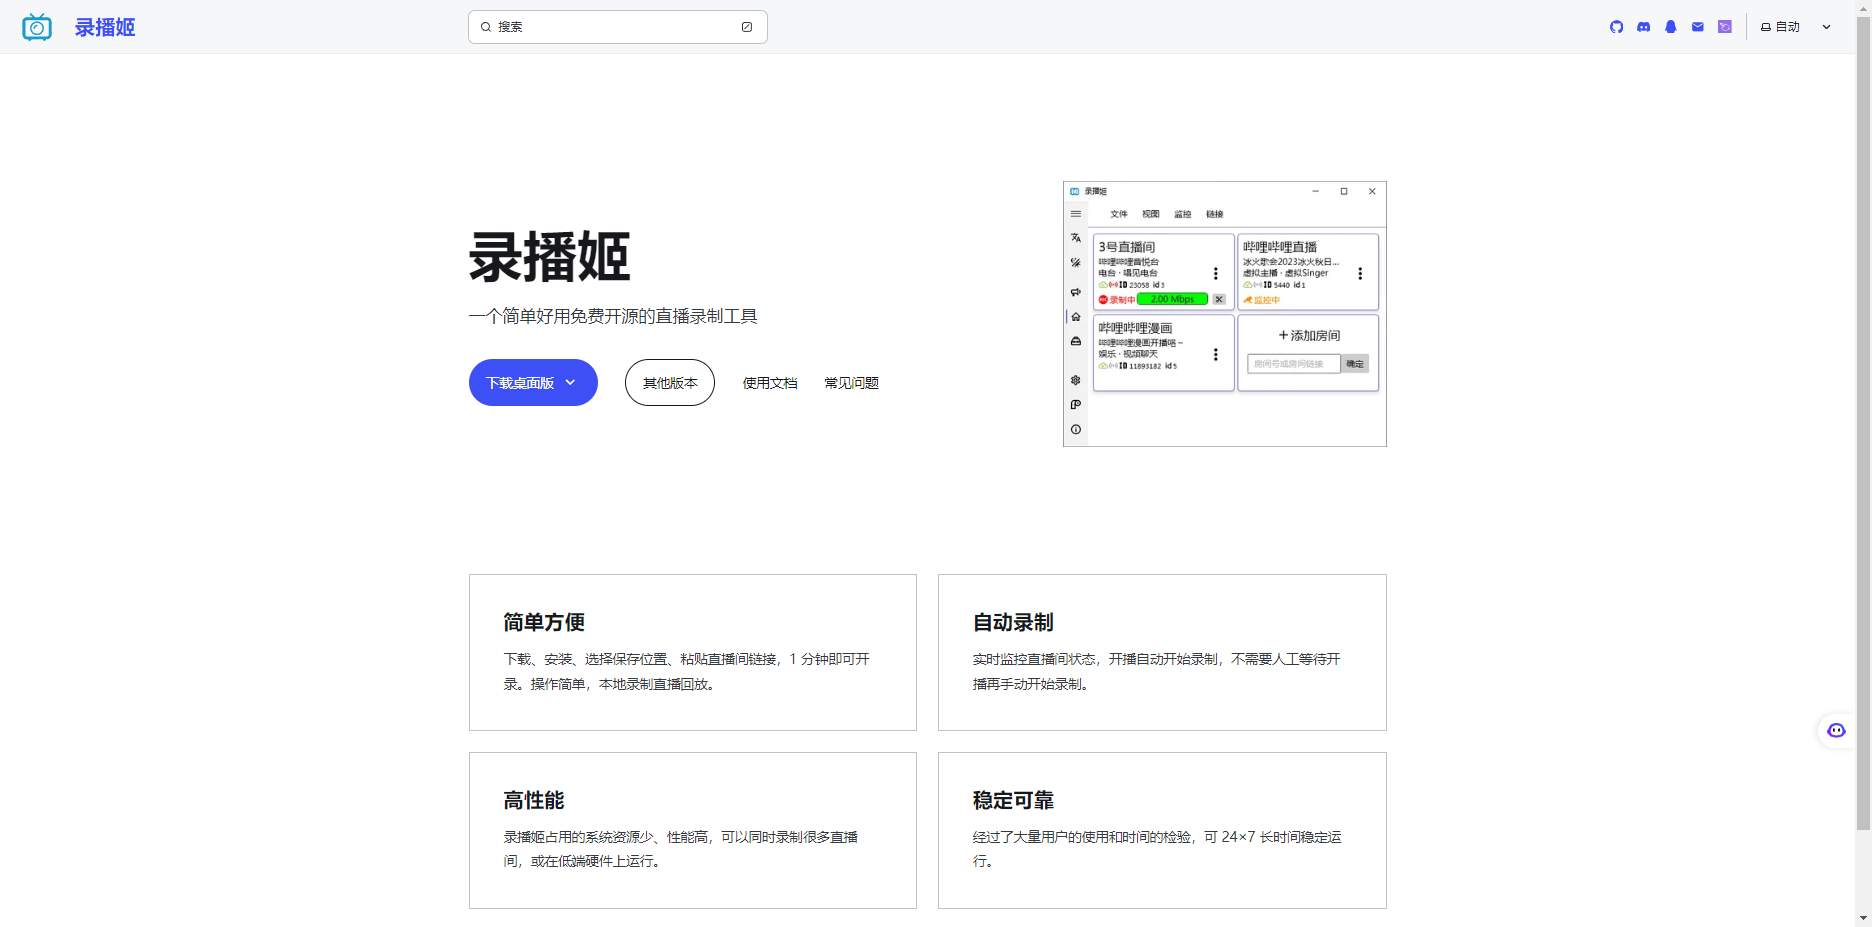Select the 简单方便 card heading
The width and height of the screenshot is (1872, 927).
(544, 622)
